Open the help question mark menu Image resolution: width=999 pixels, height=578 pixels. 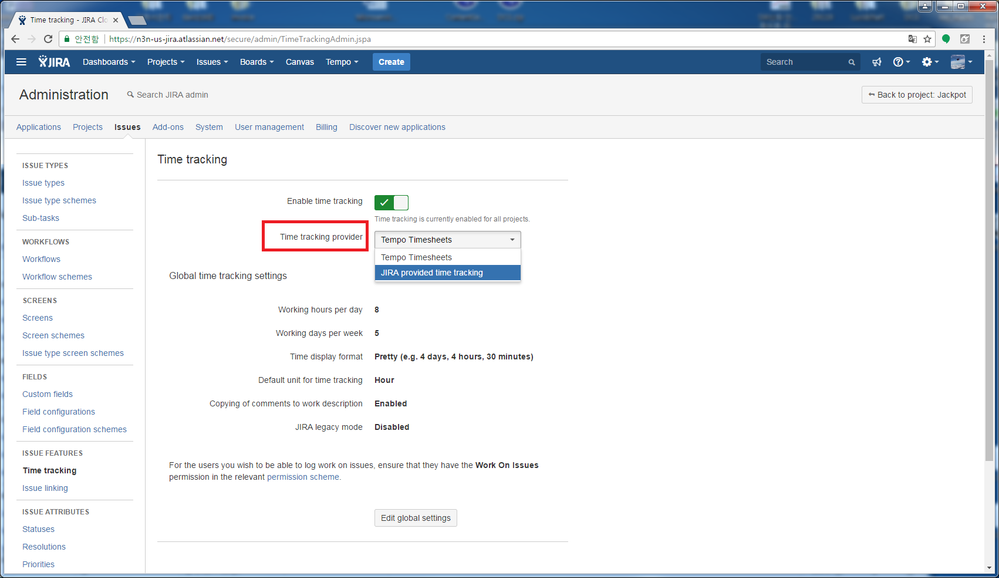pos(901,62)
